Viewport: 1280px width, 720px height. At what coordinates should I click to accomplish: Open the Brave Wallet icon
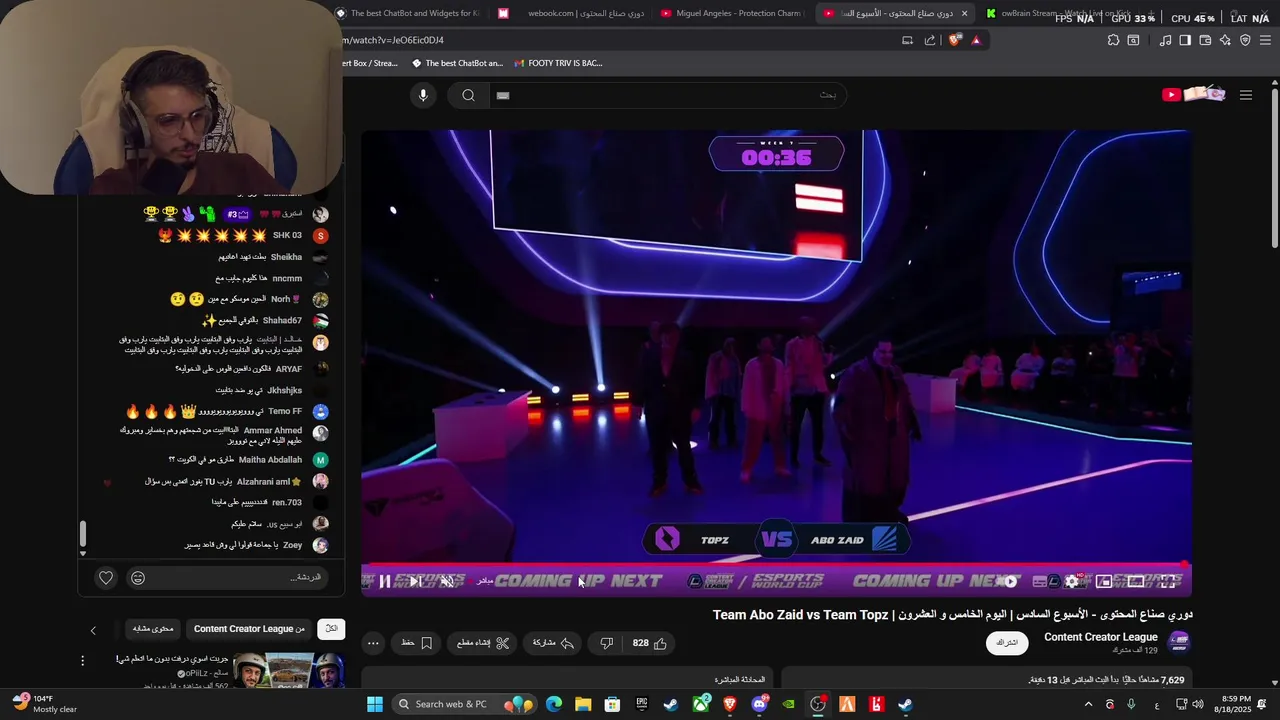click(x=1205, y=40)
